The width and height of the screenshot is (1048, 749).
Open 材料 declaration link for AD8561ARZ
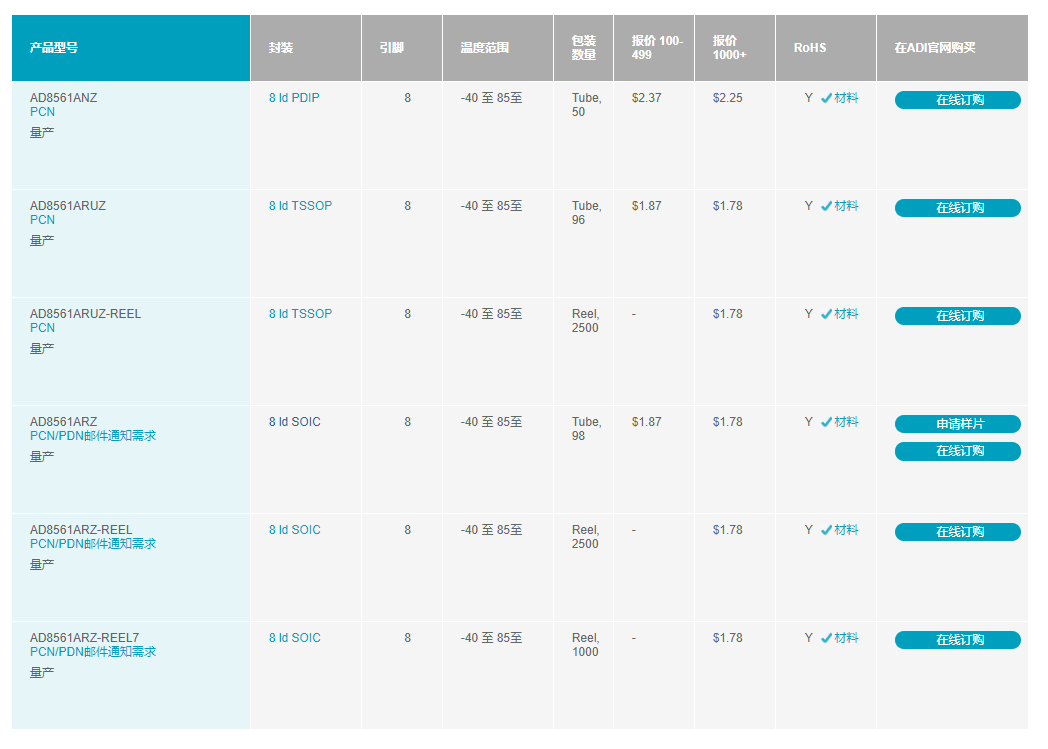click(846, 422)
